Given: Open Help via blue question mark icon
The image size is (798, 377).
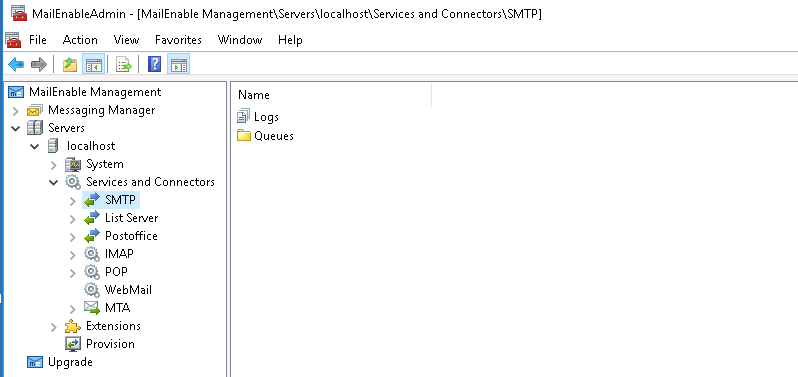Looking at the screenshot, I should coord(154,65).
